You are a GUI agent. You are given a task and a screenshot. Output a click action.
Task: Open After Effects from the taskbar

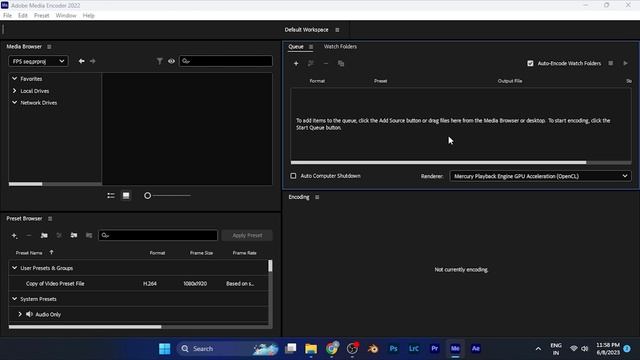[476, 349]
